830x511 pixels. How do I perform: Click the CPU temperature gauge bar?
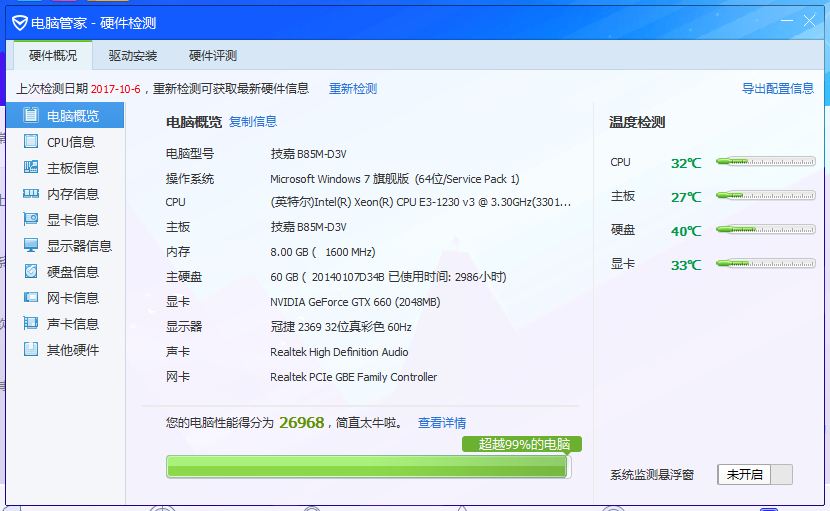[x=765, y=162]
